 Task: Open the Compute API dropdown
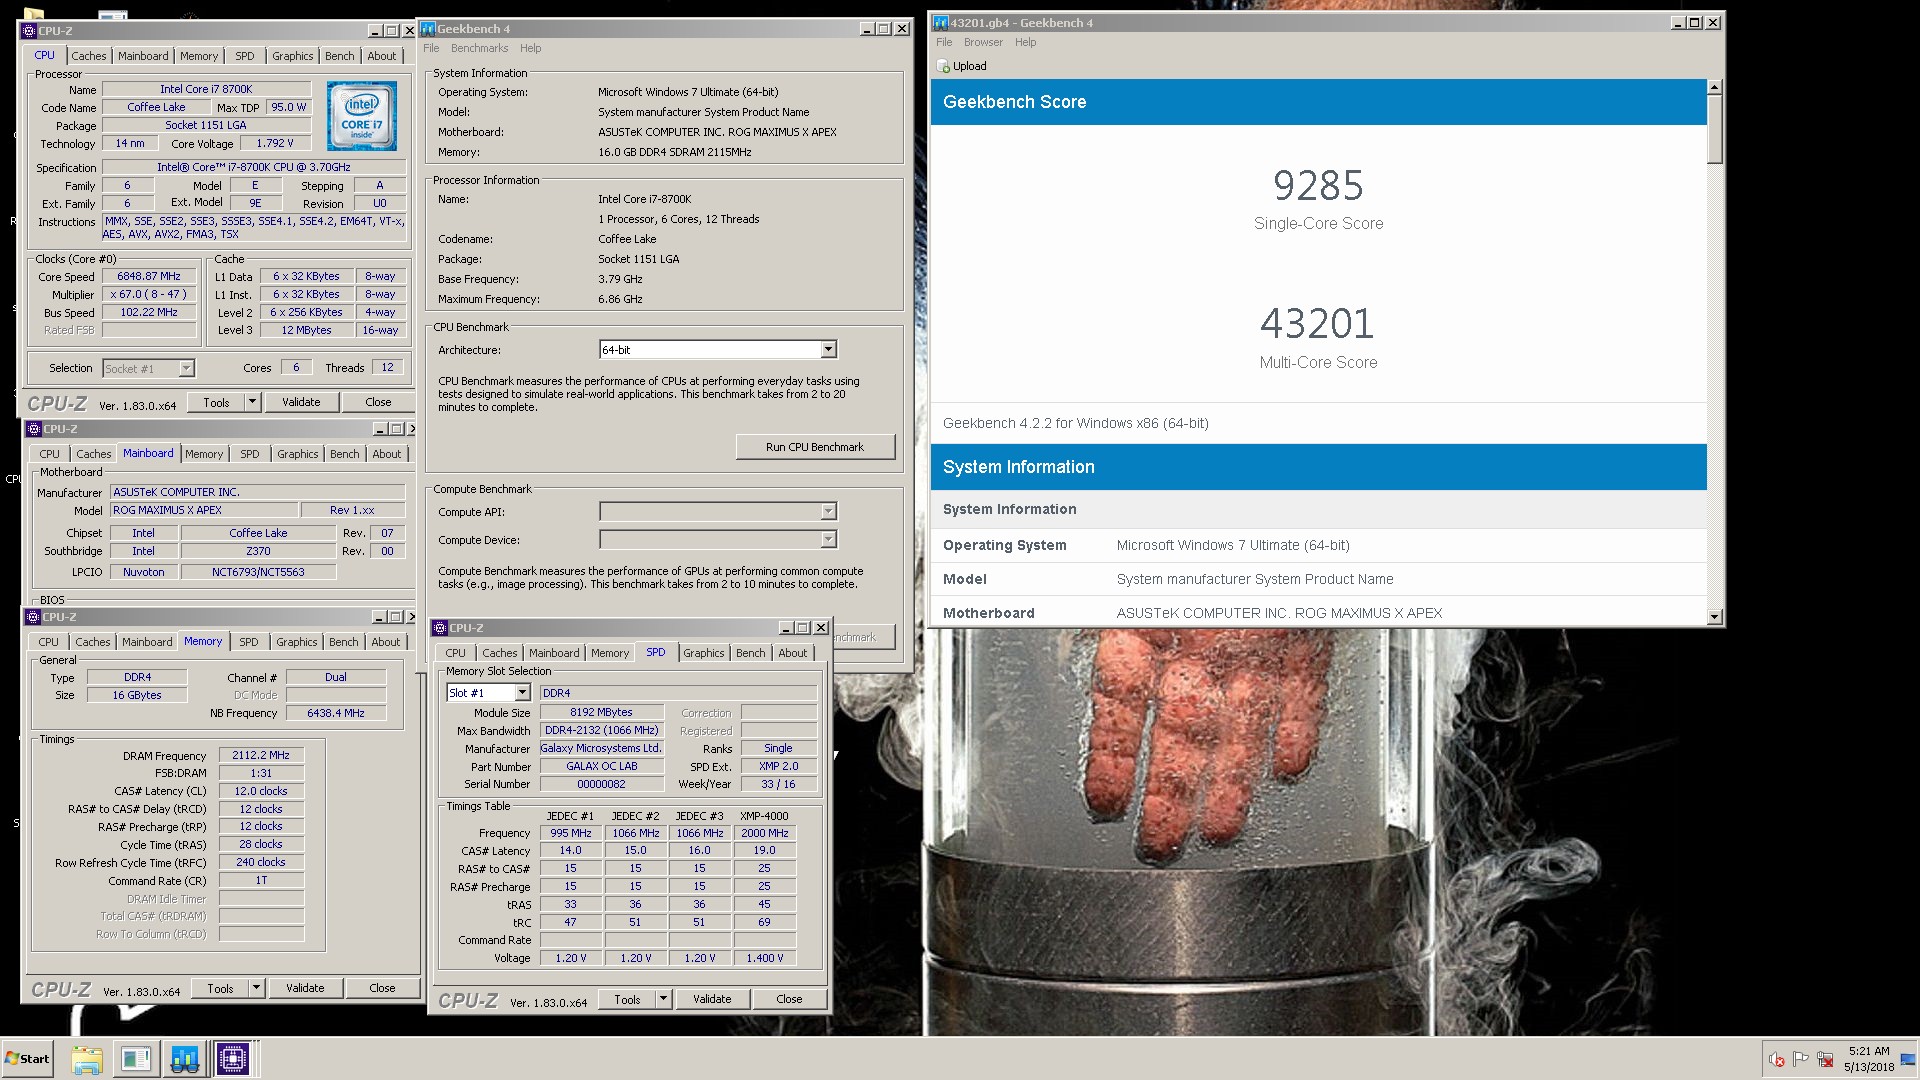[828, 512]
